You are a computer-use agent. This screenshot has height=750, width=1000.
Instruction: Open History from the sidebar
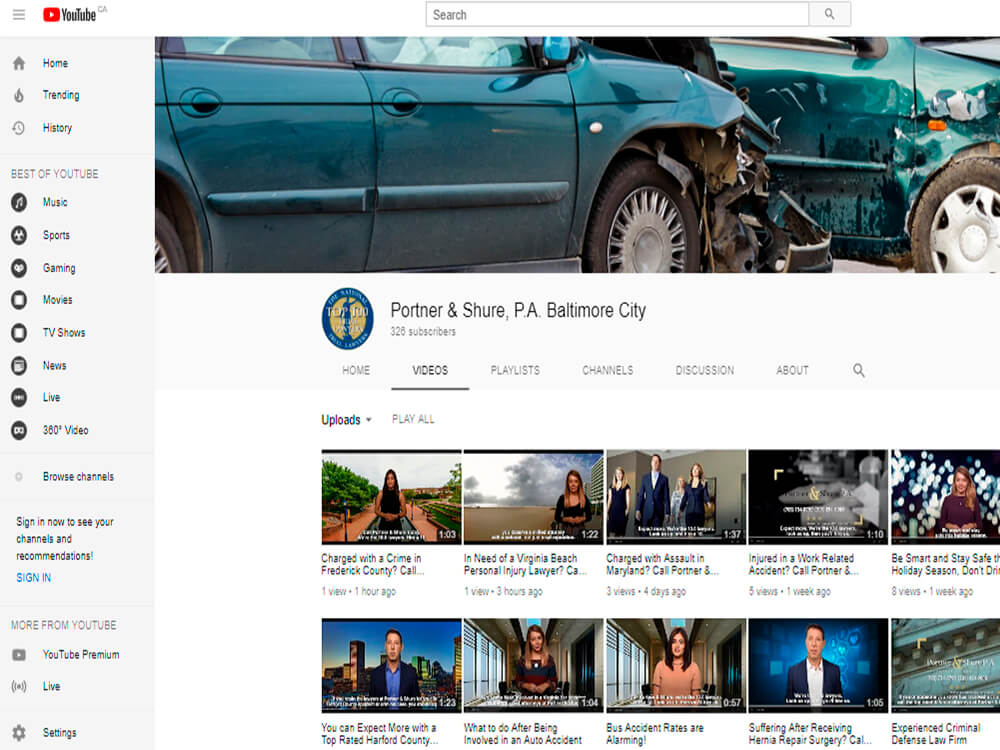point(57,128)
